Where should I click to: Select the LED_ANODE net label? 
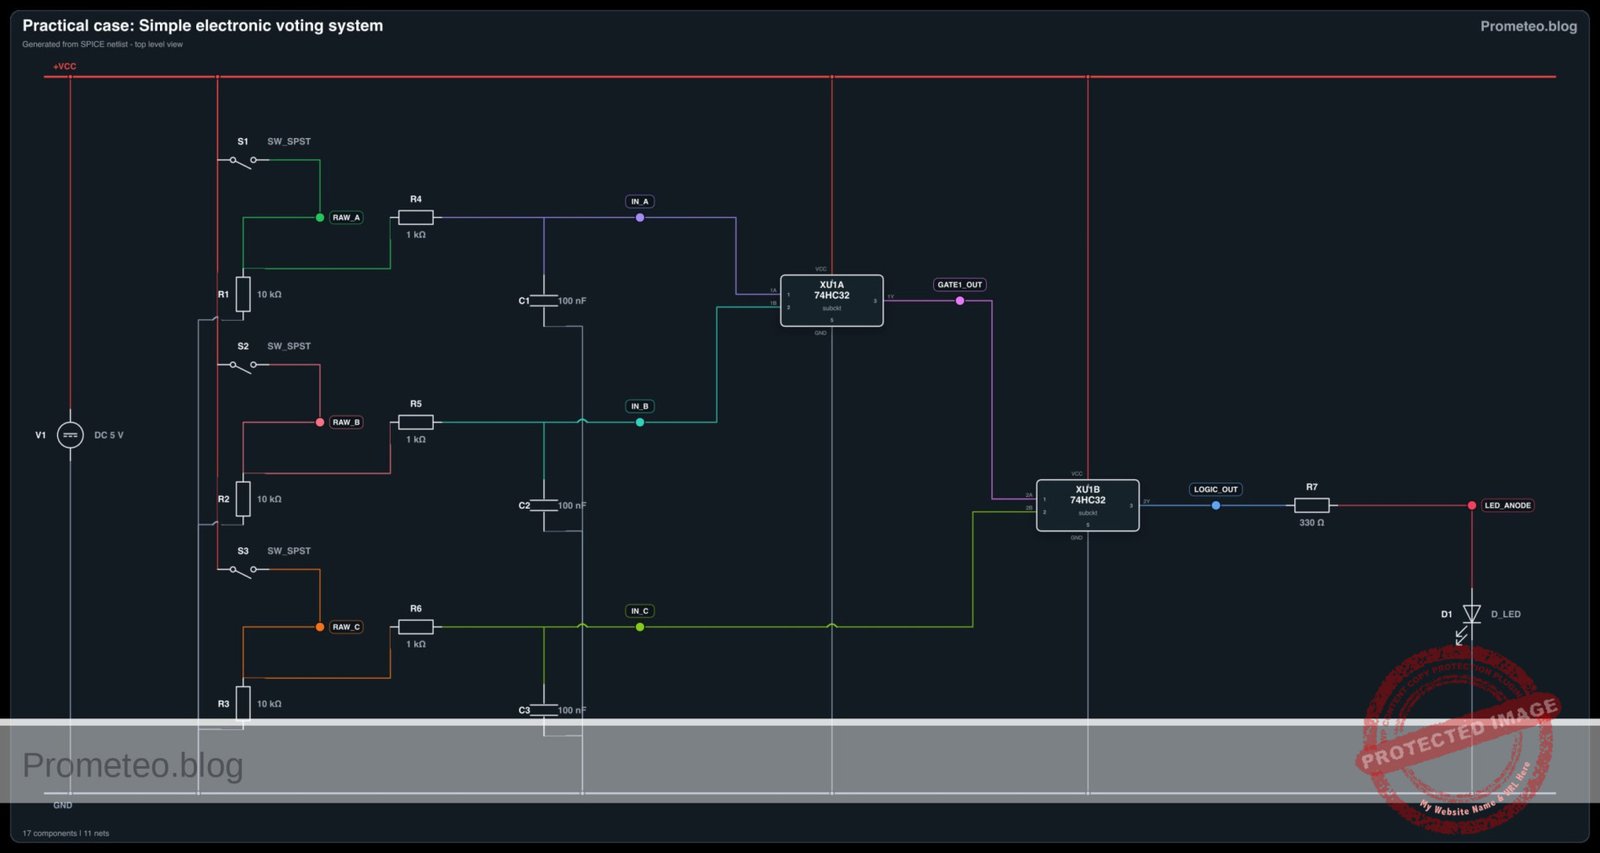coord(1508,505)
